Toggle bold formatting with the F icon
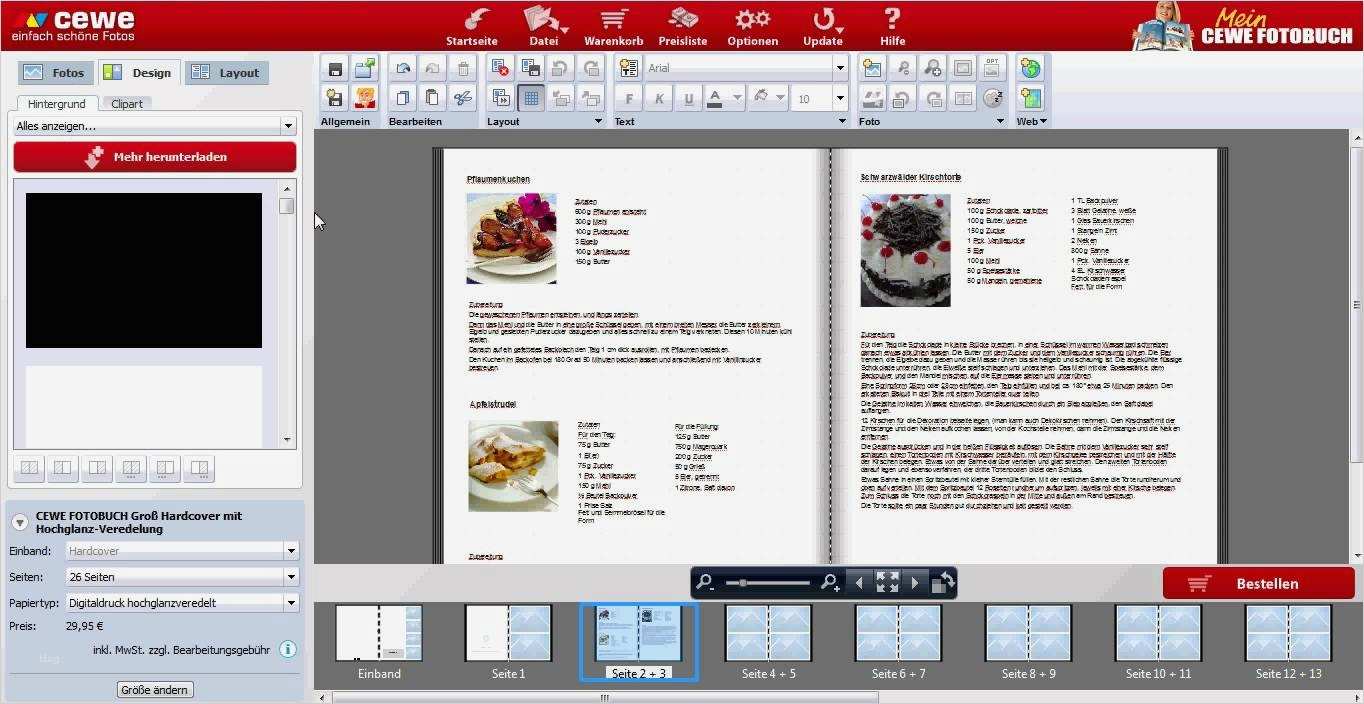1364x704 pixels. (629, 99)
